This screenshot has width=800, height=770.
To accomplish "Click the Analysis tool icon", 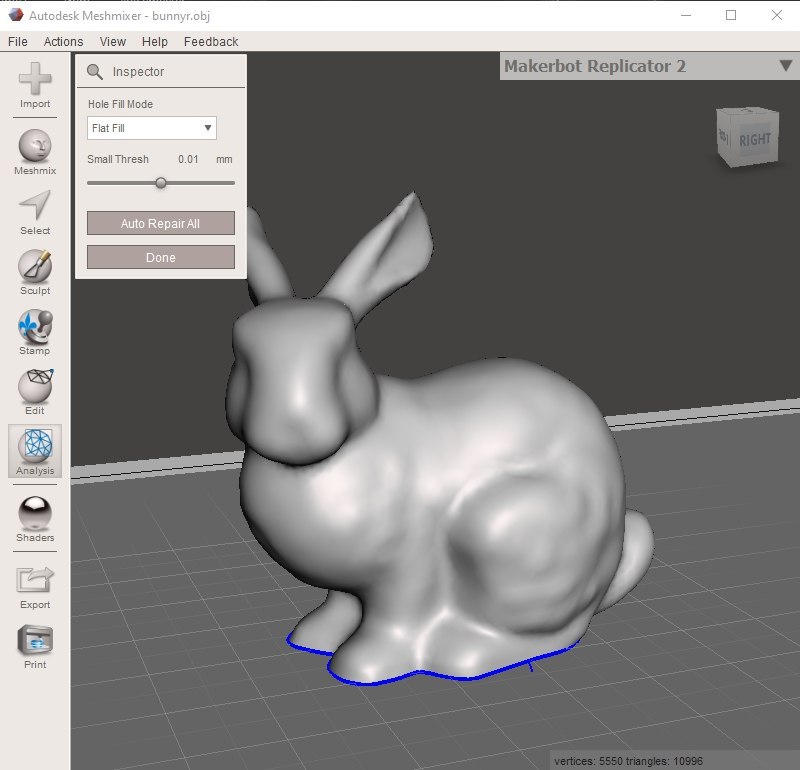I will pos(35,445).
